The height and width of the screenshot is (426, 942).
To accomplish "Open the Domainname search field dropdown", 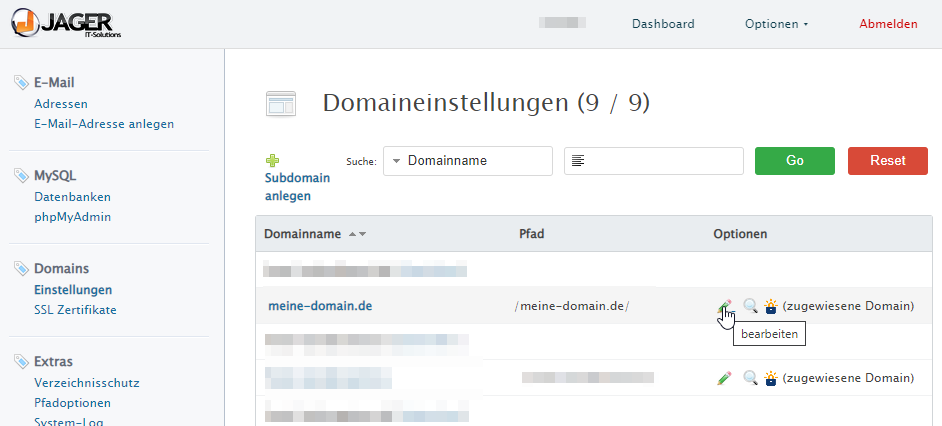I will point(467,161).
